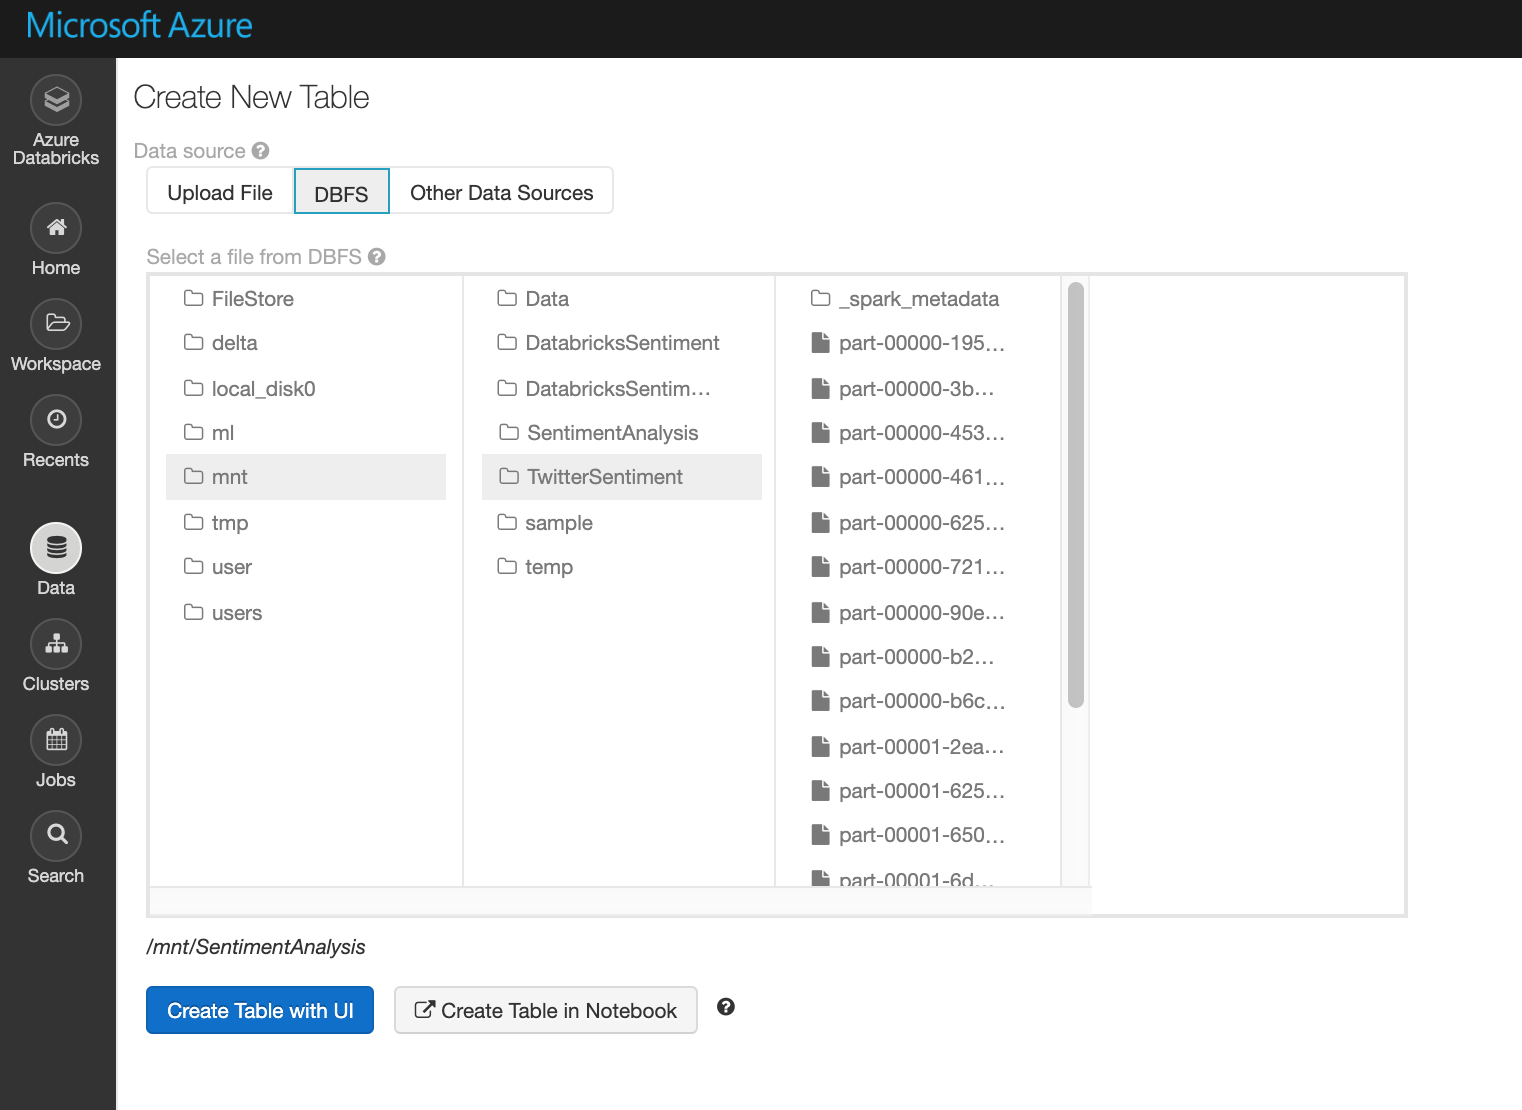Click the file list vertical scrollbar
This screenshot has height=1110, width=1522.
tap(1076, 495)
